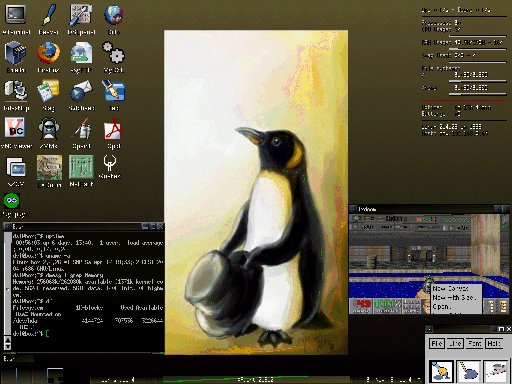Open the Font menu in paint window
The image size is (512, 384).
tap(475, 343)
